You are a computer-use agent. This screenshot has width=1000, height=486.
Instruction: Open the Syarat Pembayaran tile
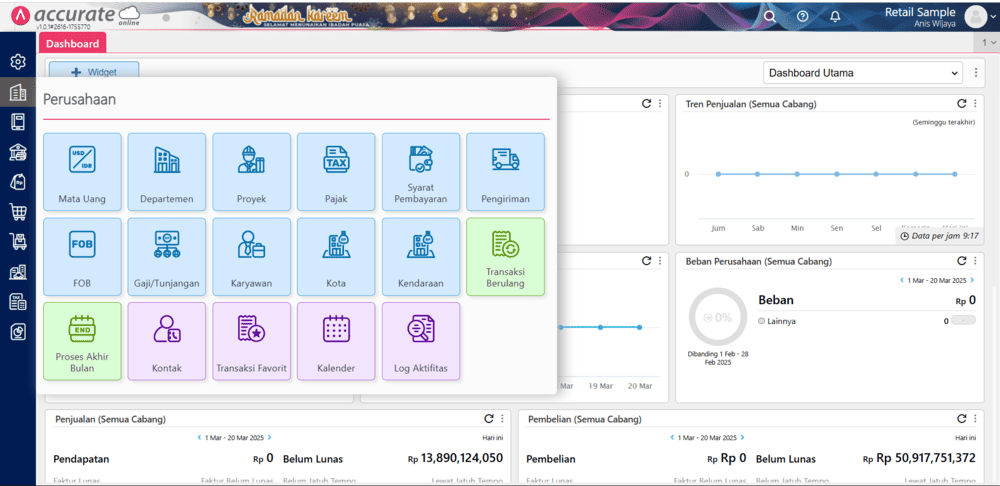point(421,172)
